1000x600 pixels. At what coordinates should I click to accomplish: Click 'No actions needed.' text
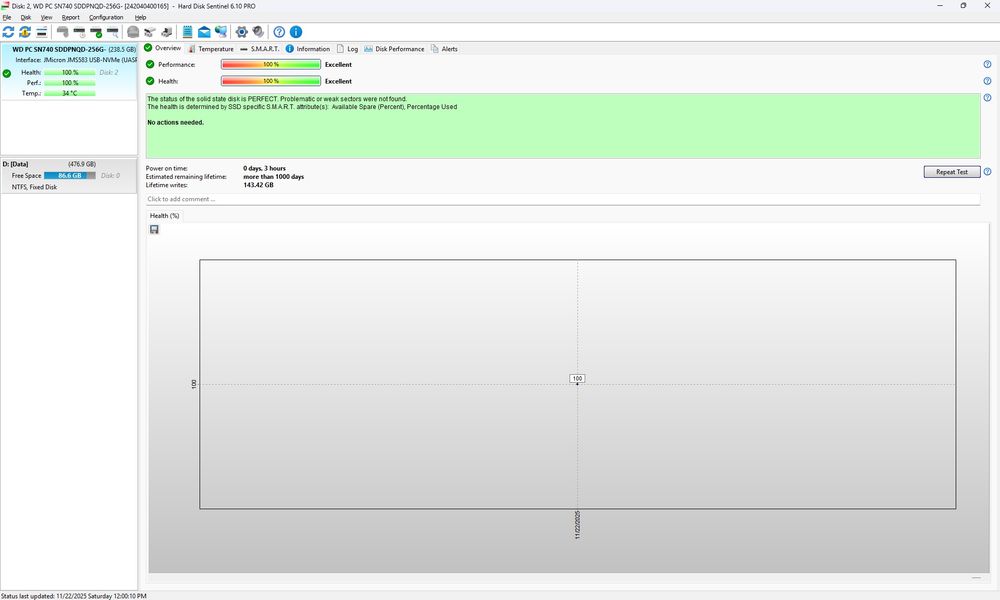(175, 122)
